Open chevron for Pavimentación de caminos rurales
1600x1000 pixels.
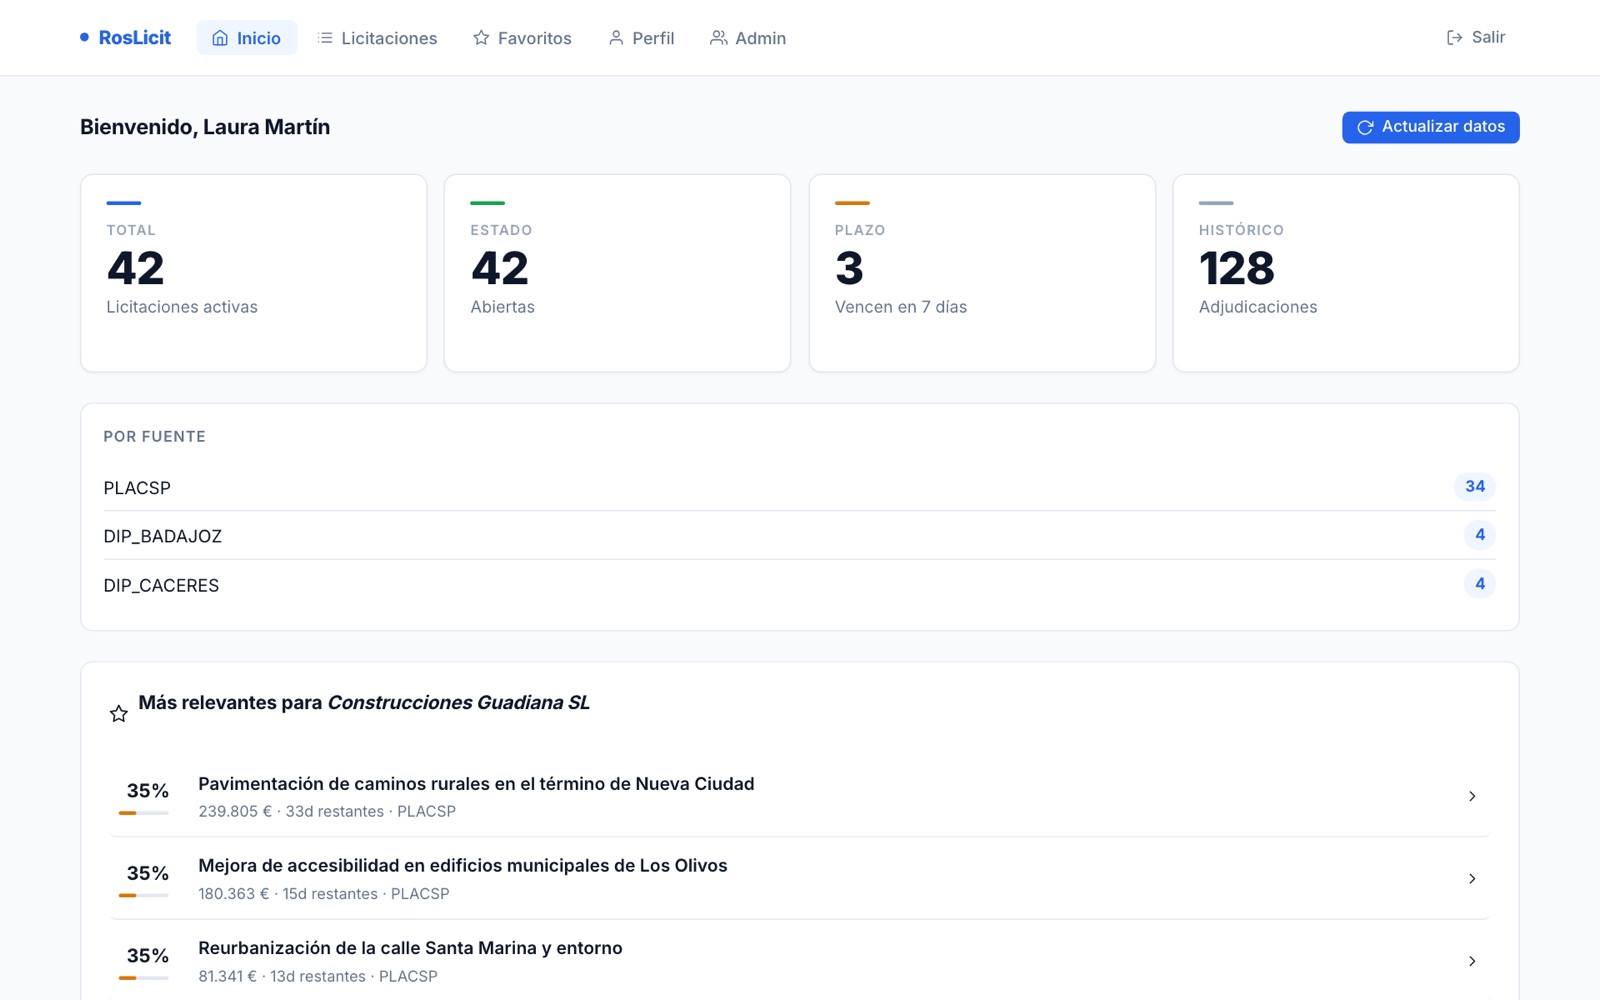coord(1472,796)
